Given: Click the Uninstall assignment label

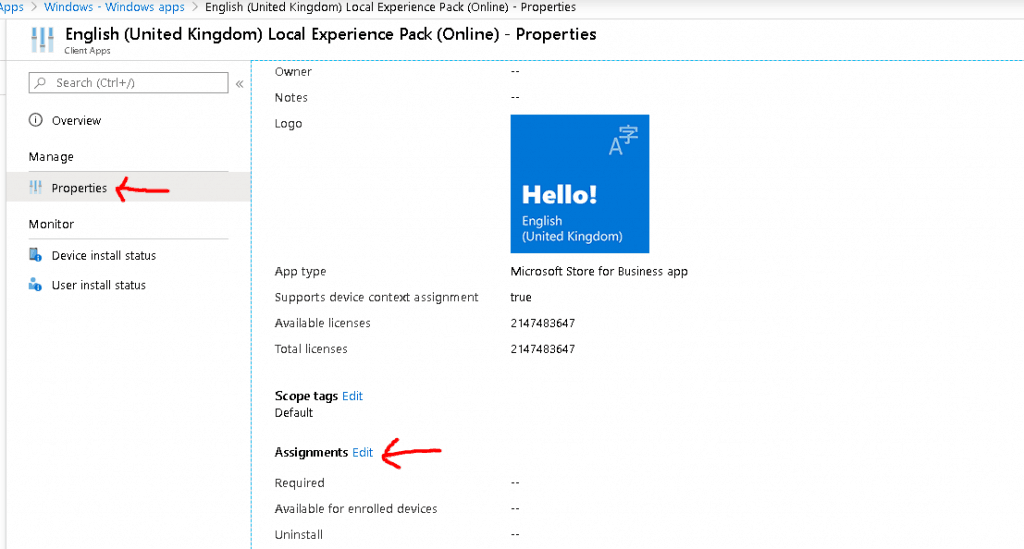Looking at the screenshot, I should (298, 535).
